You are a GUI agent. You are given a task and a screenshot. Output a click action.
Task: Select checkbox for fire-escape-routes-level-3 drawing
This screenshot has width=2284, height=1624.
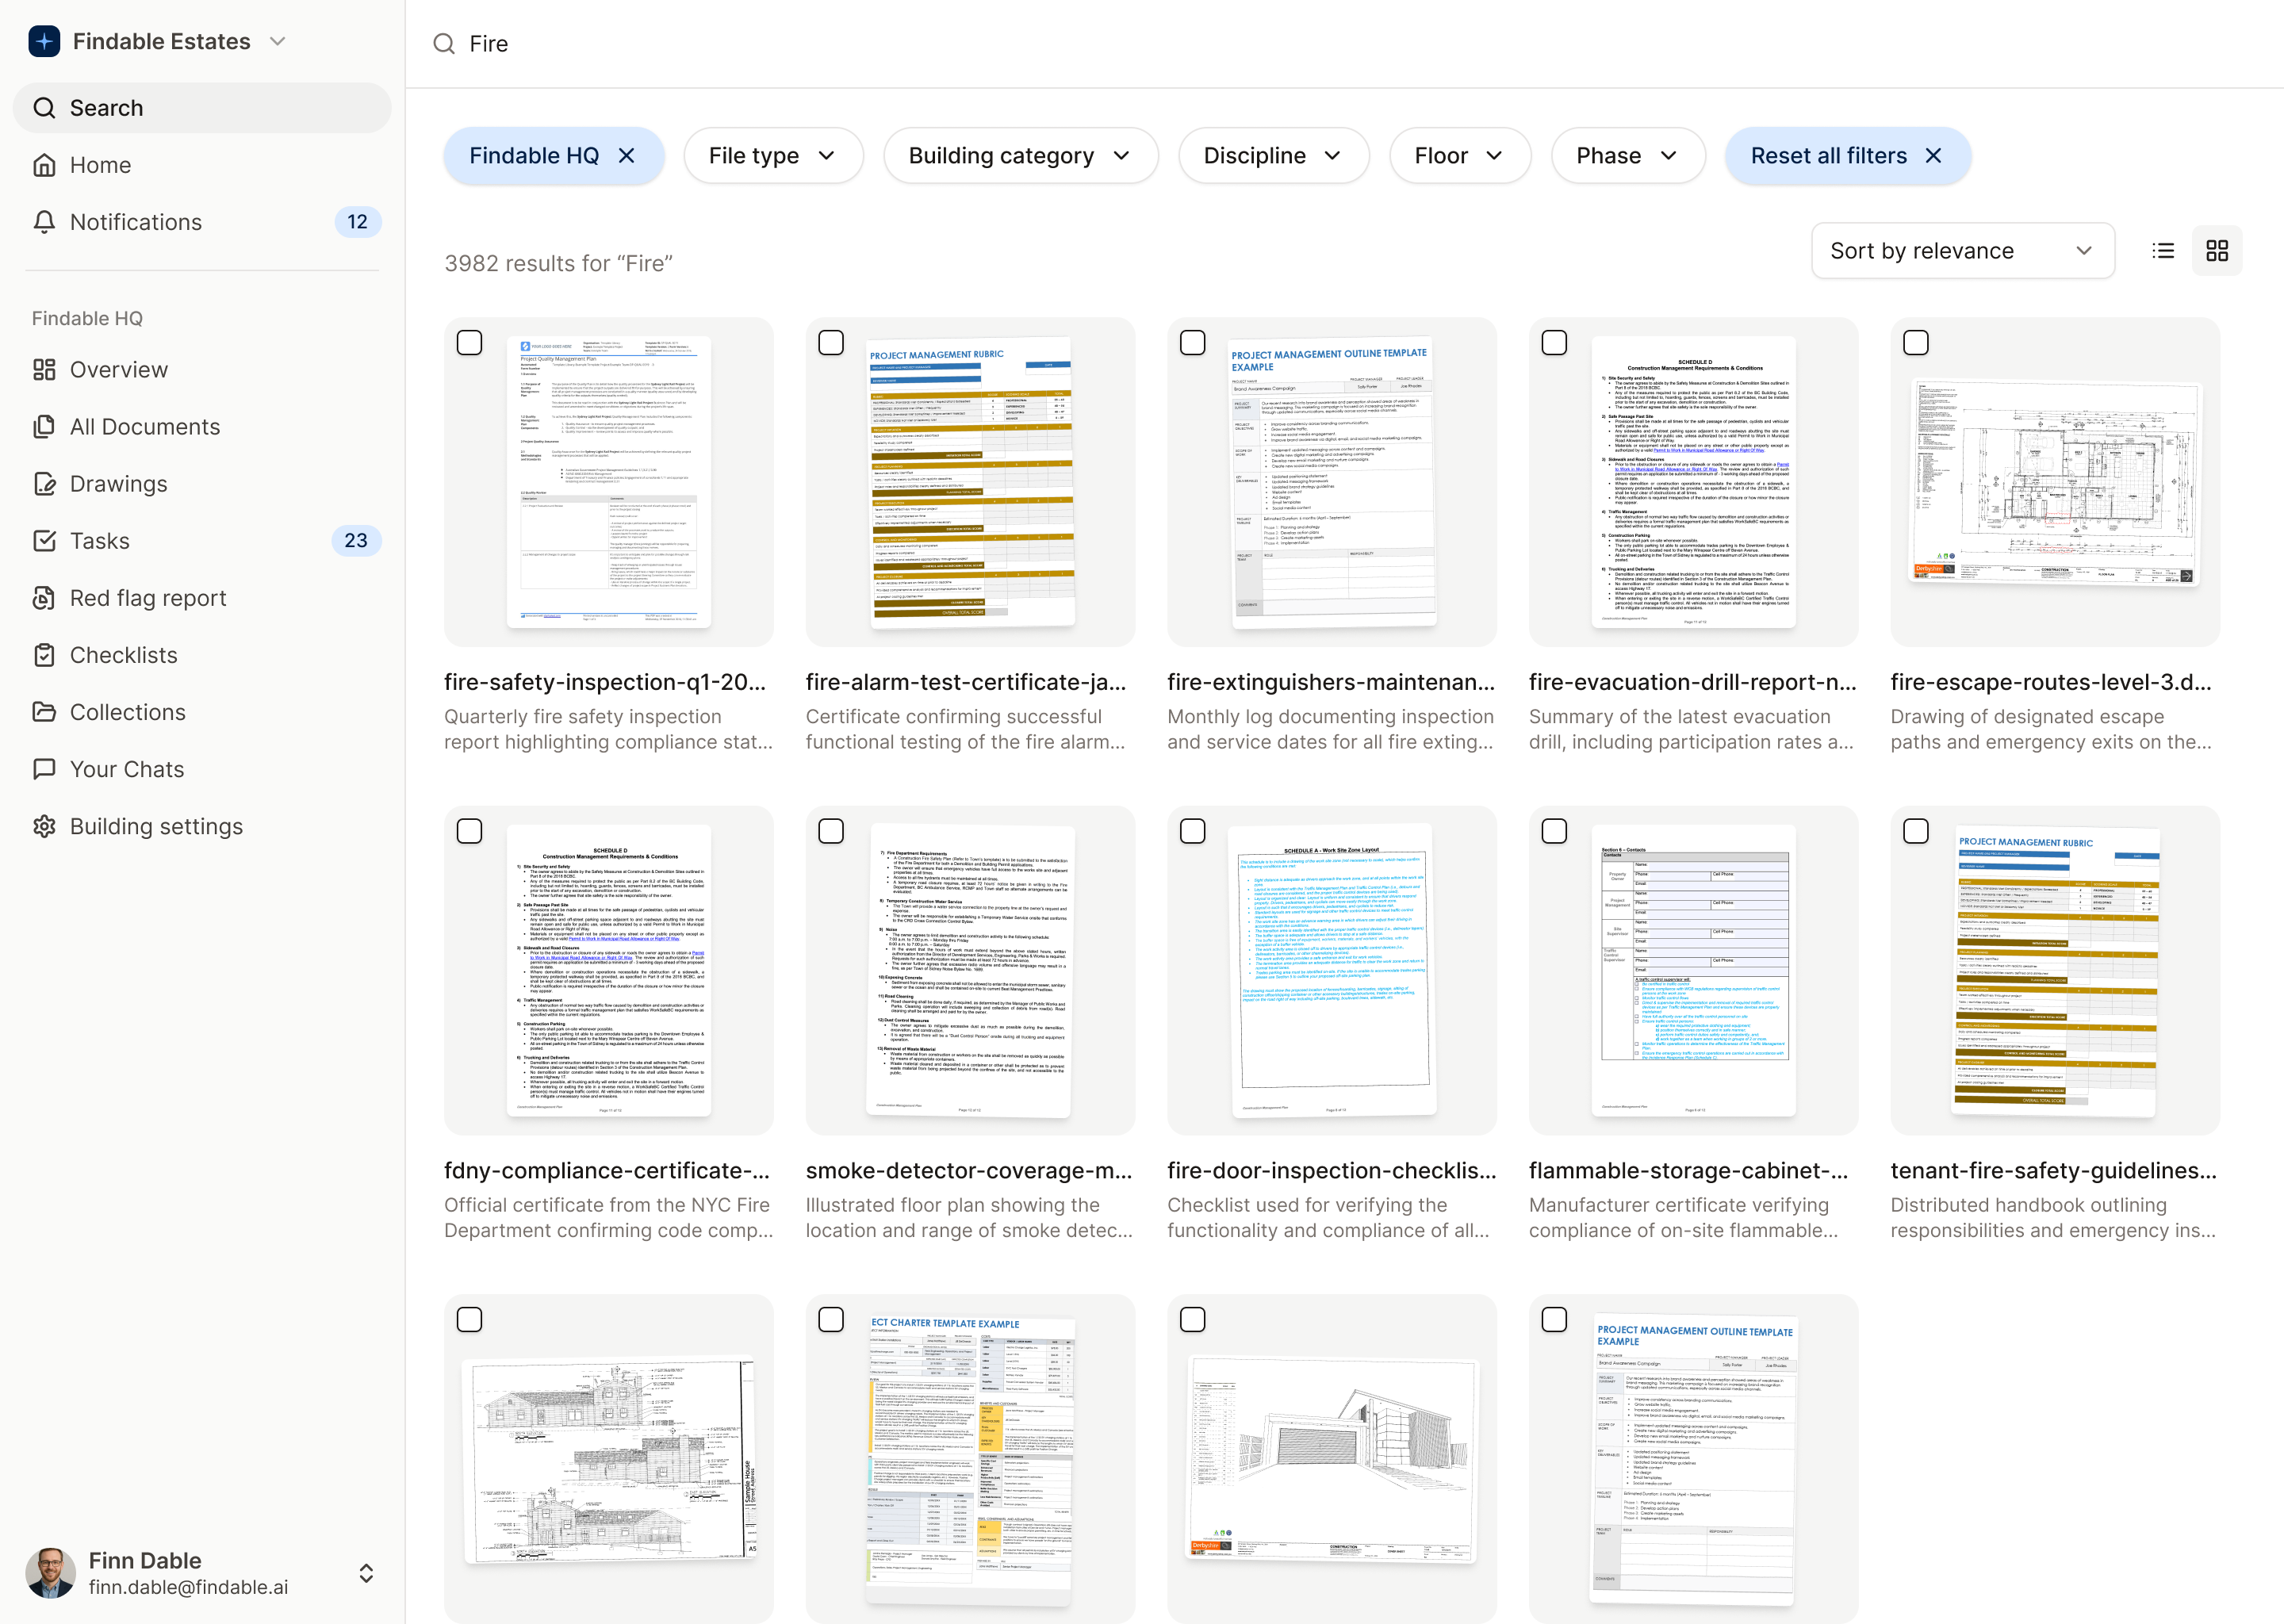[x=1916, y=343]
